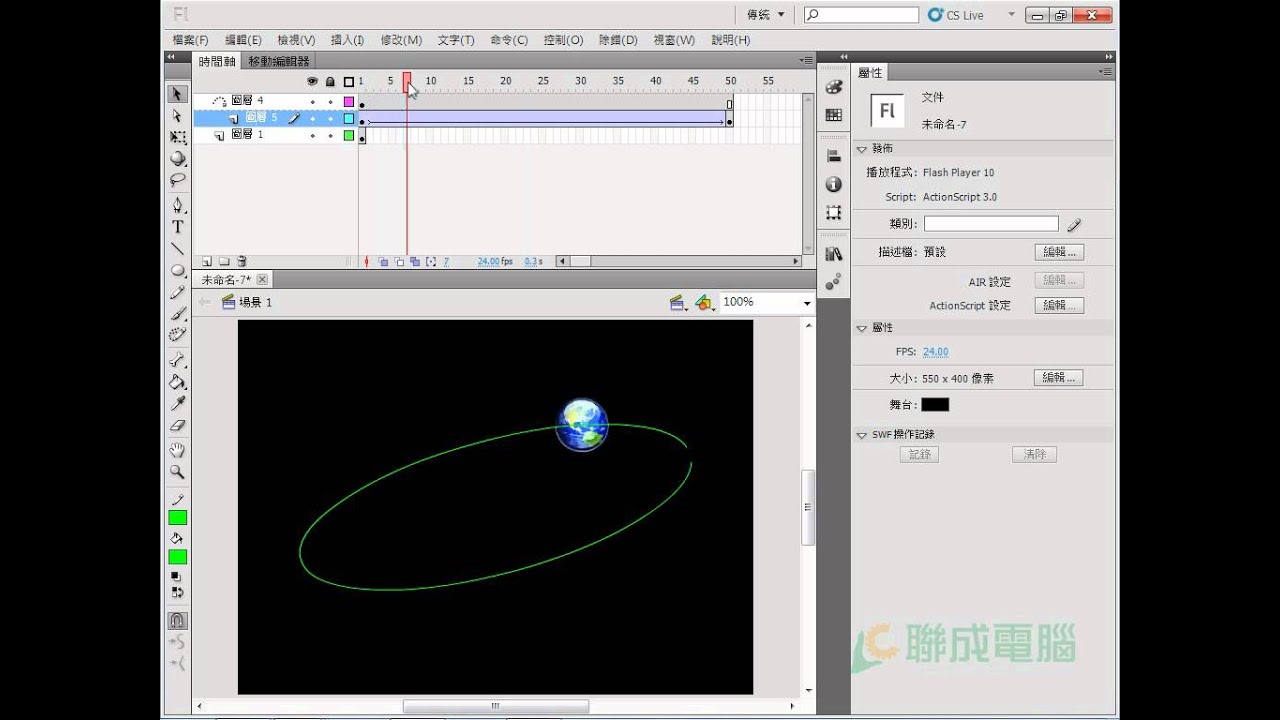
Task: Open the Align panel icon
Action: (x=833, y=156)
